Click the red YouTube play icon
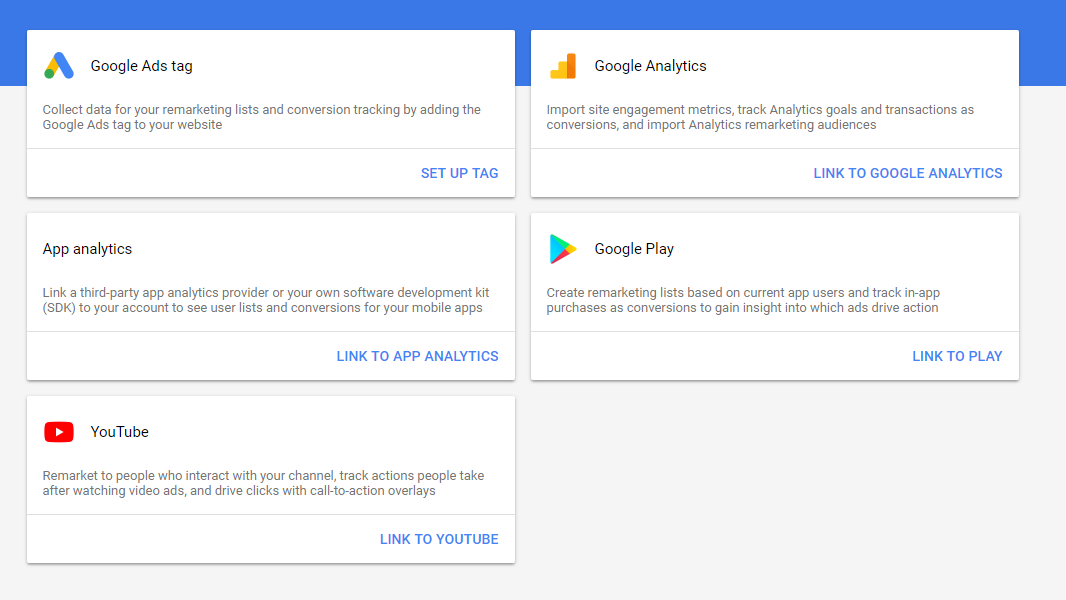1066x600 pixels. click(59, 432)
